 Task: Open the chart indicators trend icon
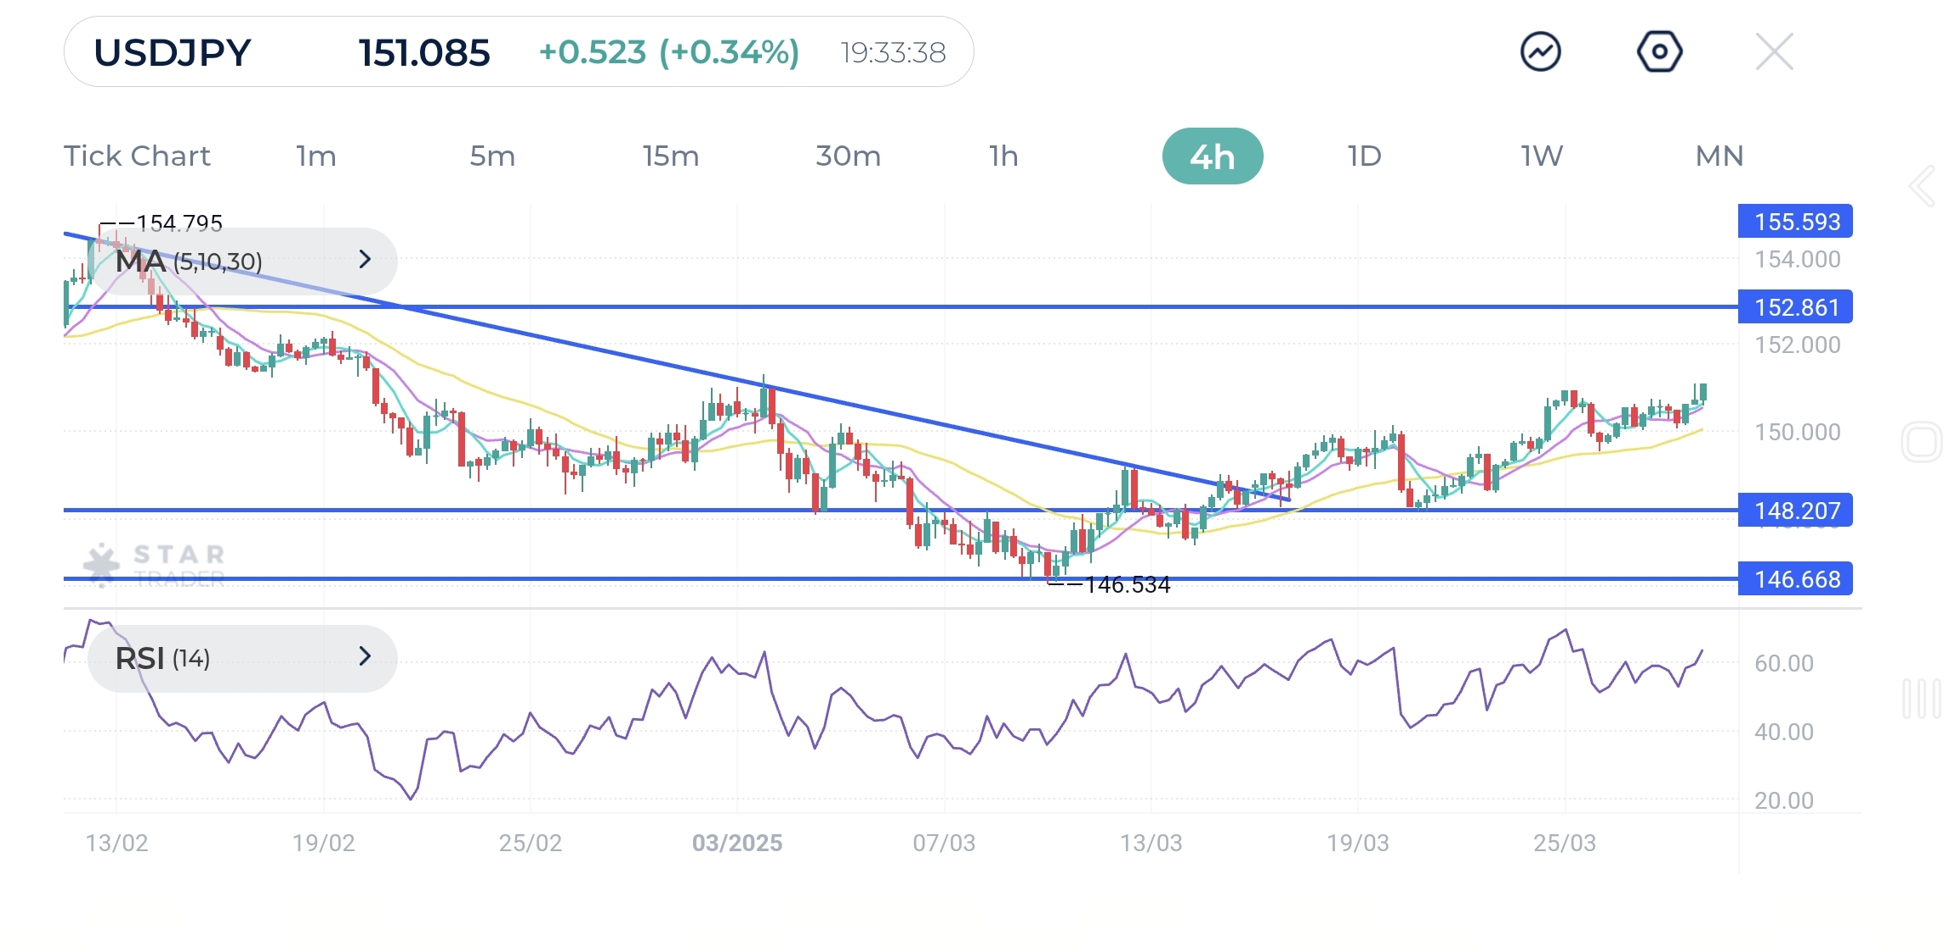point(1540,52)
